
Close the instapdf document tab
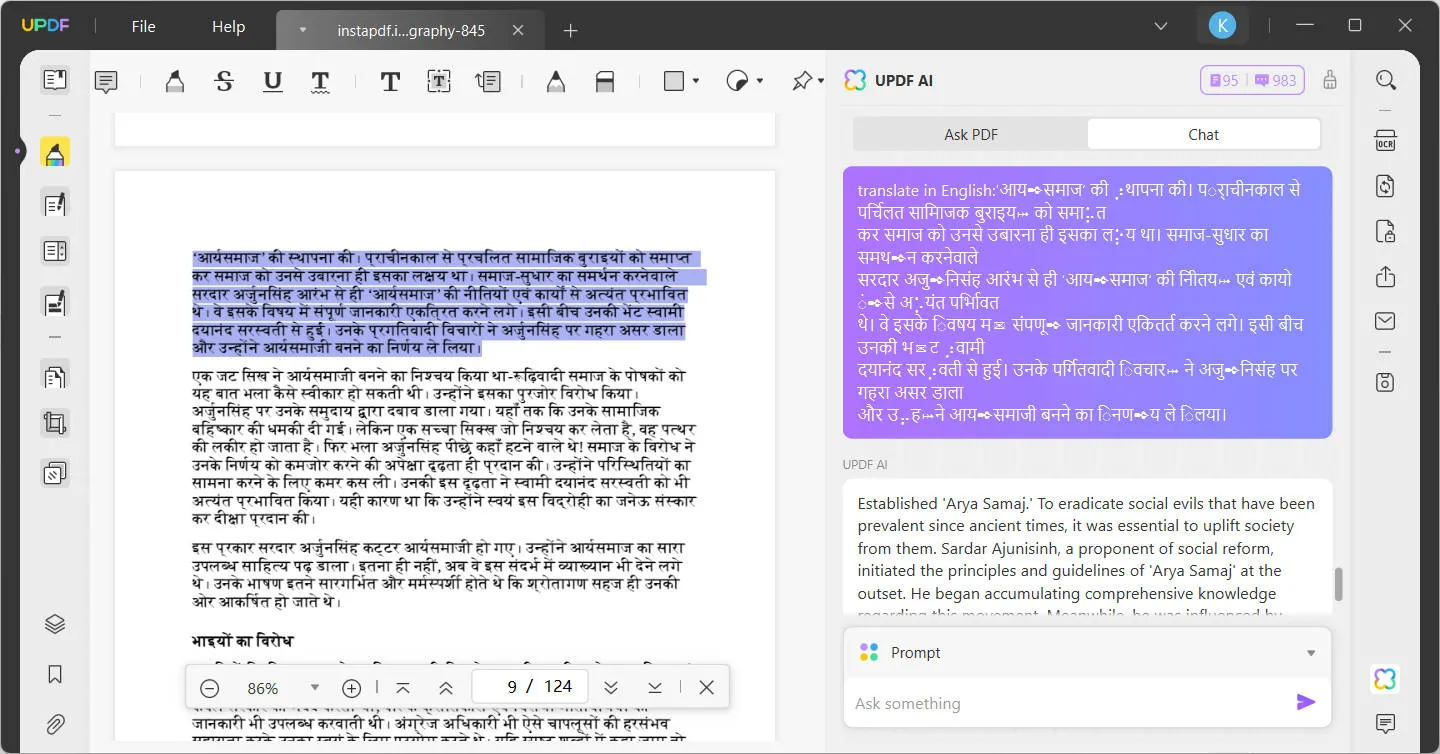pos(518,30)
